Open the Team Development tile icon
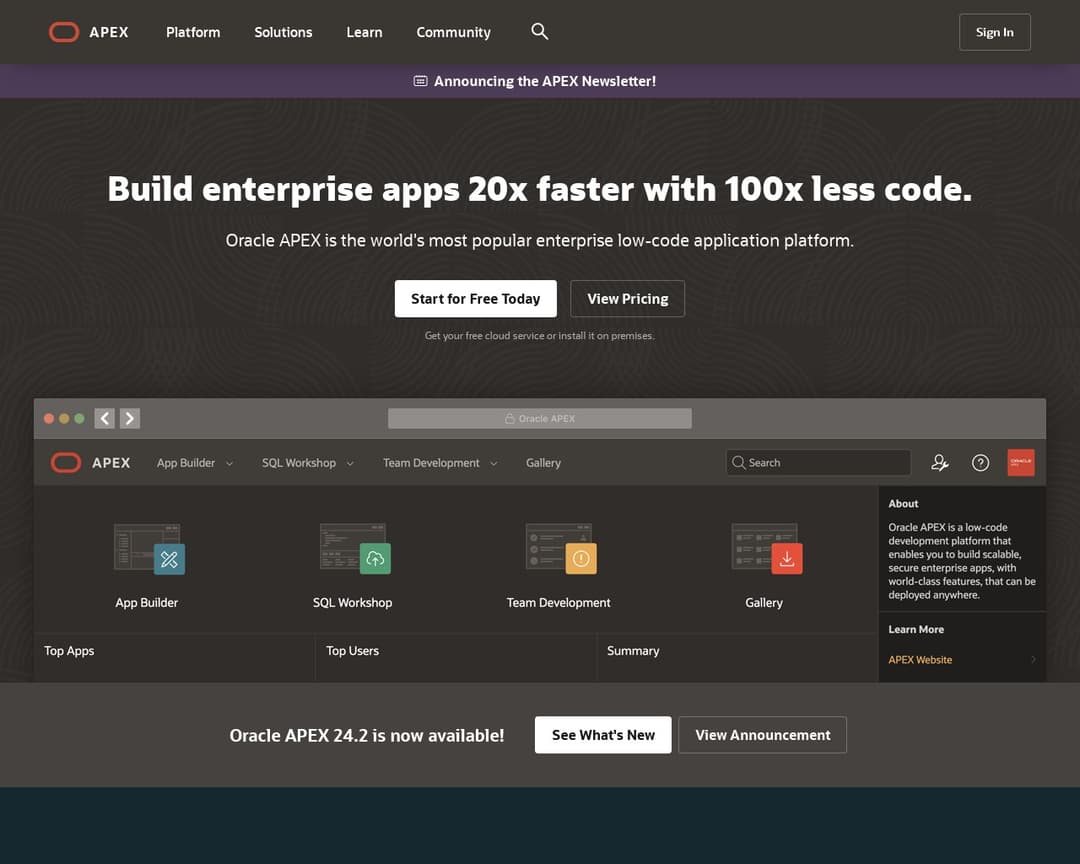The width and height of the screenshot is (1080, 864). pyautogui.click(x=561, y=549)
